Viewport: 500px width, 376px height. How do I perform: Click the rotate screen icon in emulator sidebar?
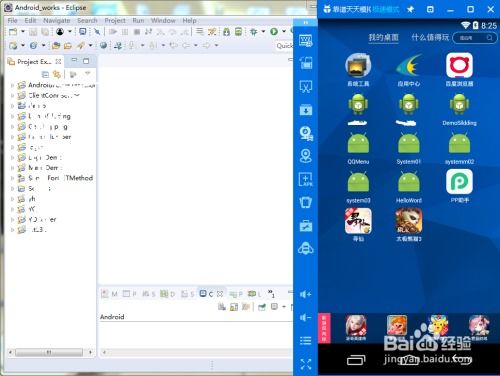(306, 63)
